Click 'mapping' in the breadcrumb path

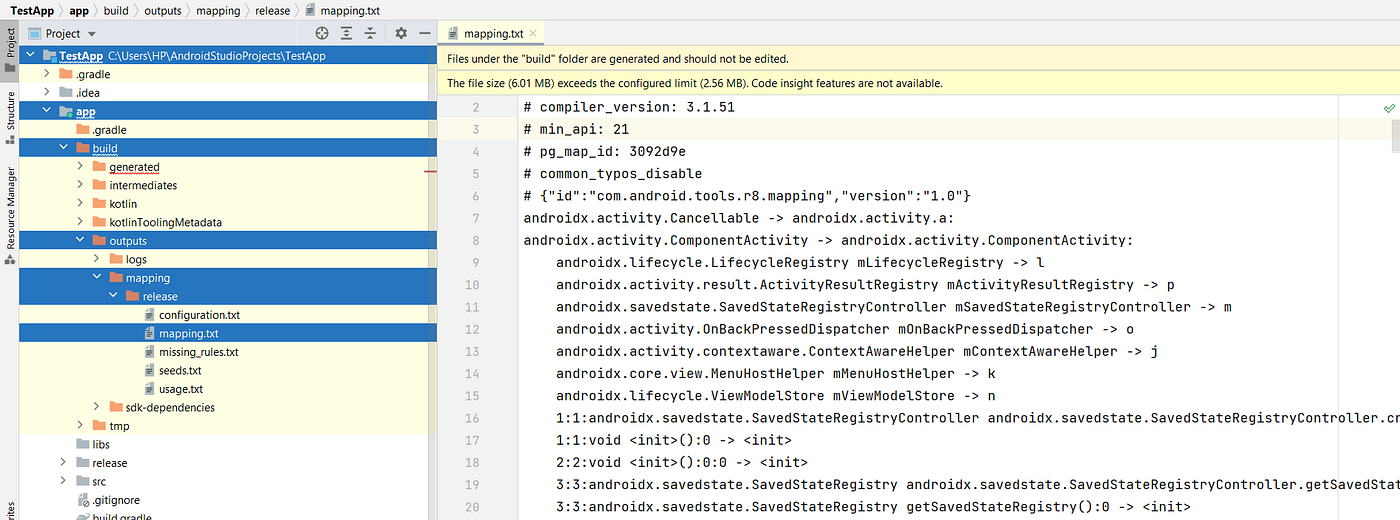218,10
